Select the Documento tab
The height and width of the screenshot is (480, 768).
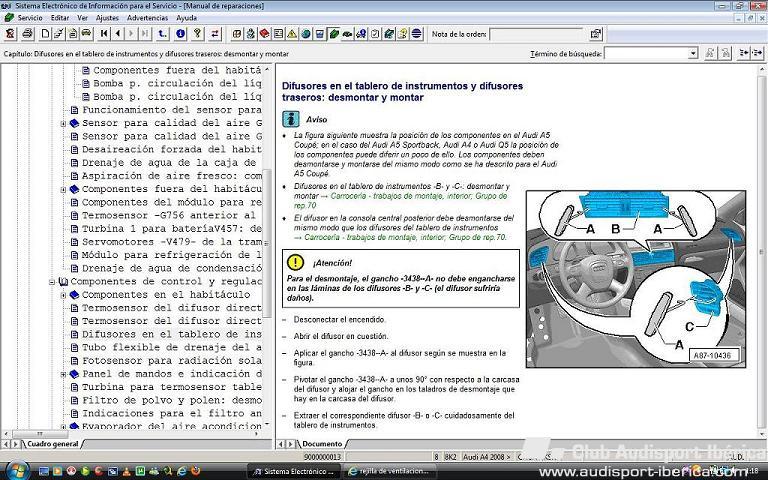322,444
